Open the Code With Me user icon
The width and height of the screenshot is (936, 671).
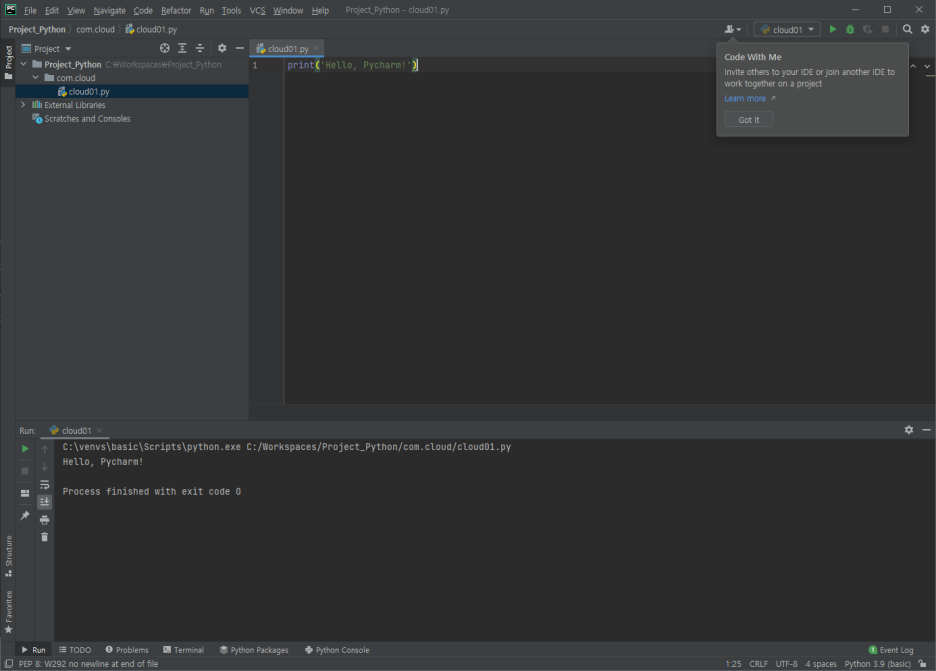(x=732, y=29)
